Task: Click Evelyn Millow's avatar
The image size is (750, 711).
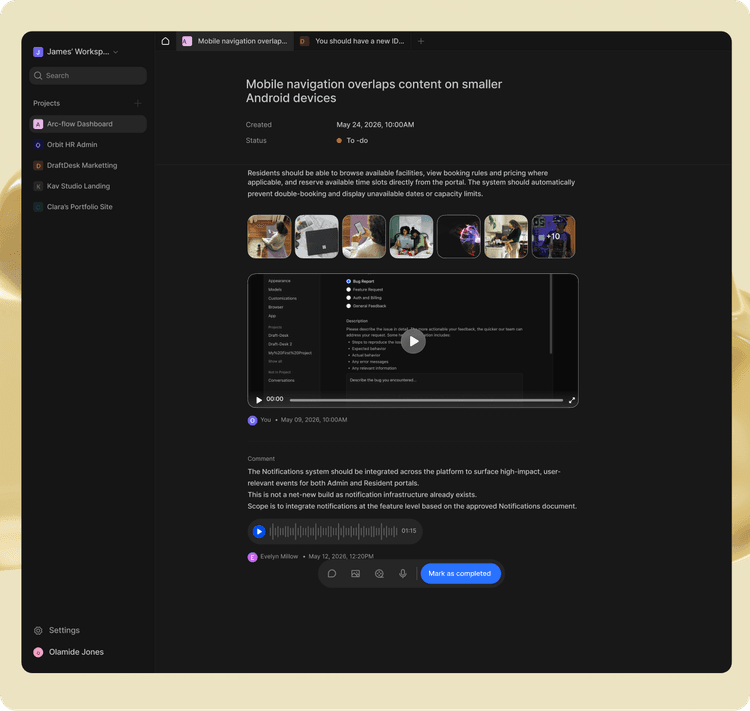Action: tap(253, 557)
